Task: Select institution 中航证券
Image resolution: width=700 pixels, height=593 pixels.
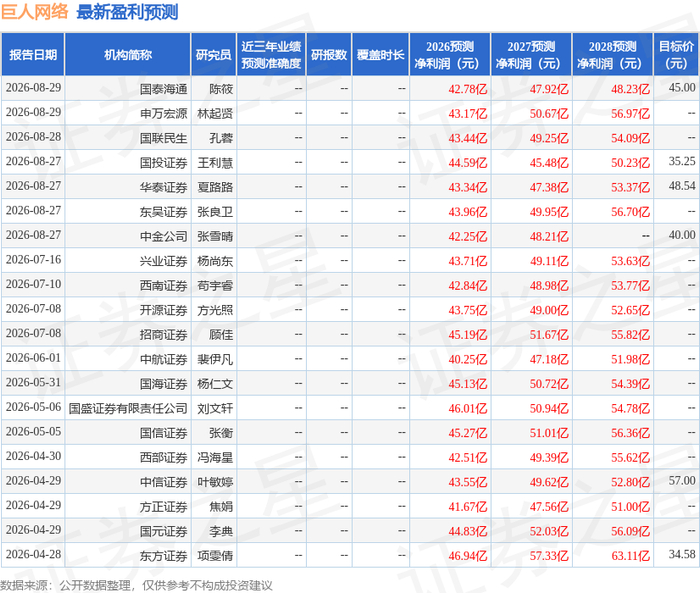Action: pos(163,359)
